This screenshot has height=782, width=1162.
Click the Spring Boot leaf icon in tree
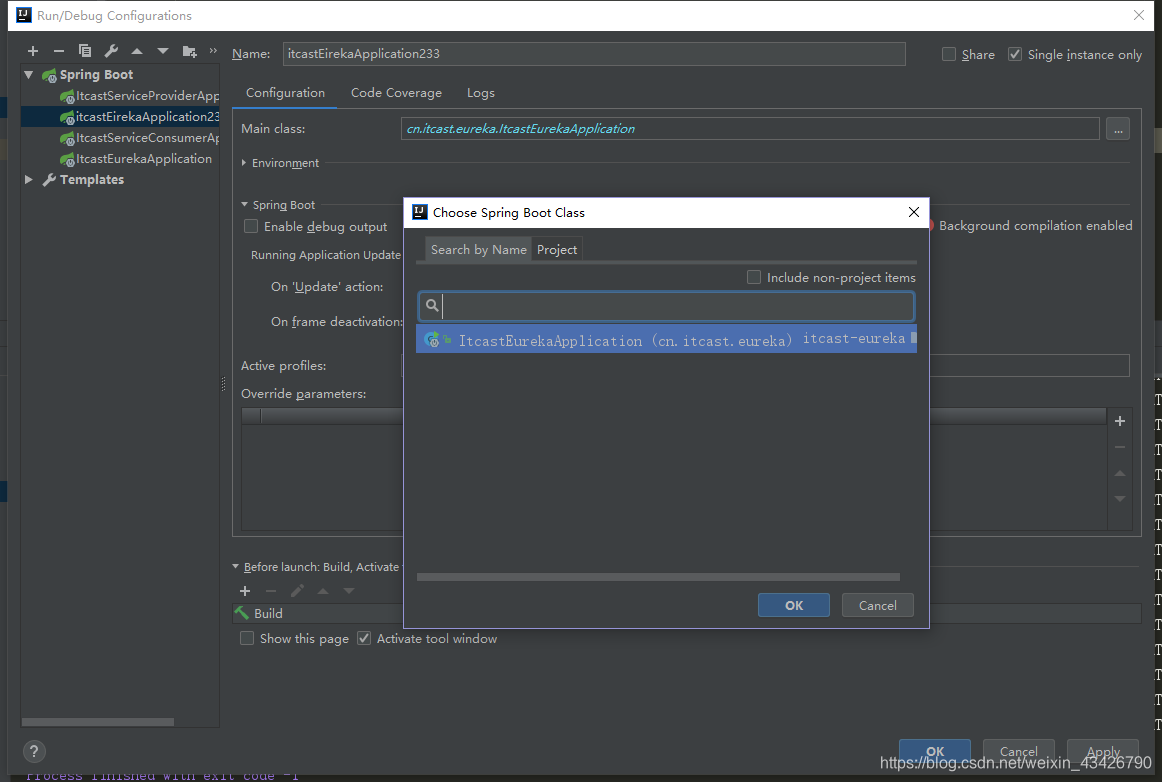[50, 75]
